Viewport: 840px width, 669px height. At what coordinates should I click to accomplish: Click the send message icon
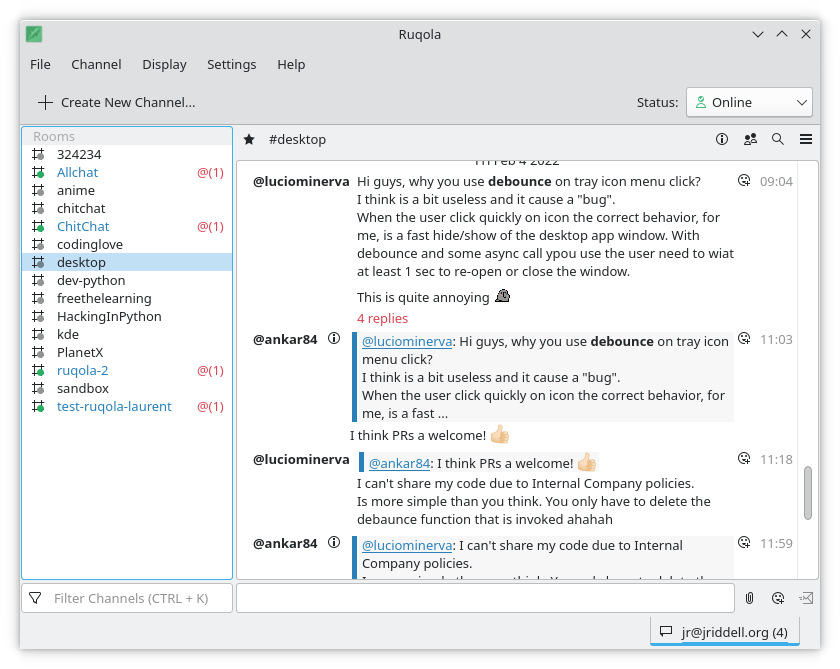pos(806,598)
